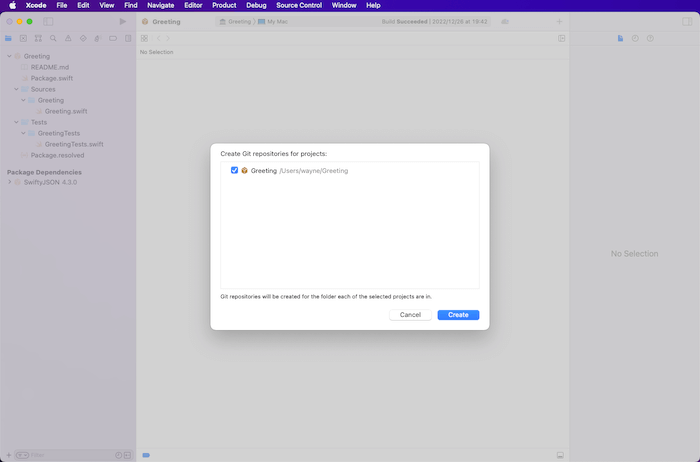Collapse the Sources folder
700x462 pixels.
[x=17, y=89]
